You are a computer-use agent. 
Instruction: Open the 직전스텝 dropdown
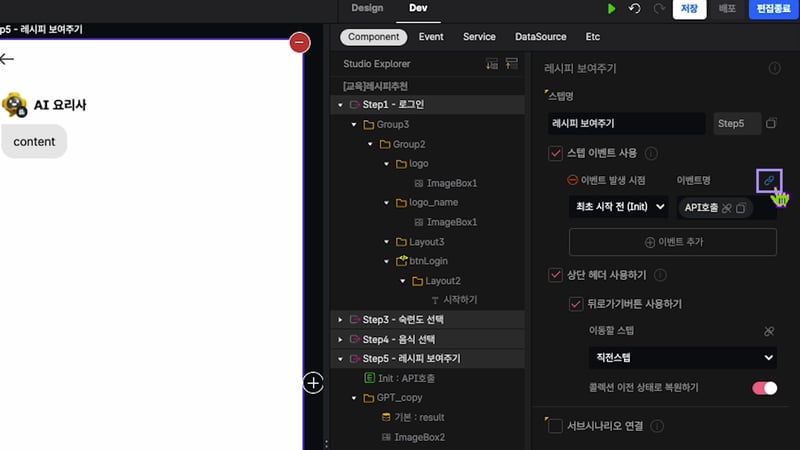coord(682,357)
